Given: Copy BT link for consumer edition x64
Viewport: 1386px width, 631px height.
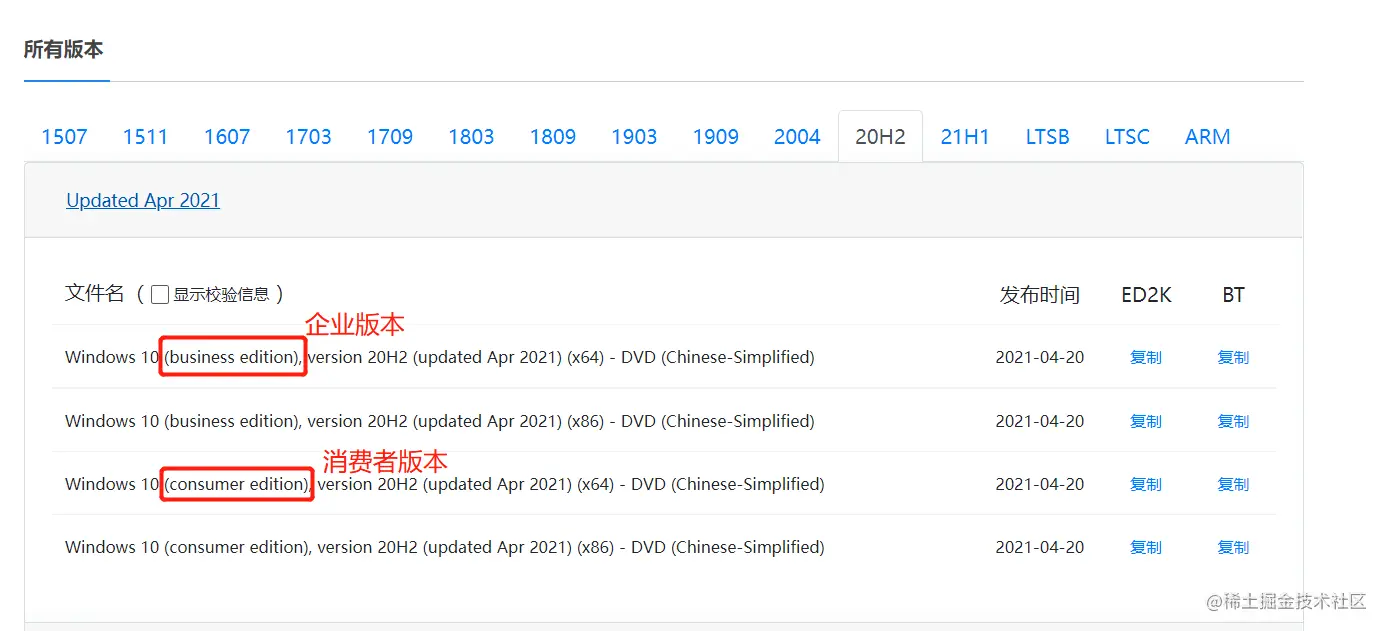Looking at the screenshot, I should pyautogui.click(x=1233, y=484).
